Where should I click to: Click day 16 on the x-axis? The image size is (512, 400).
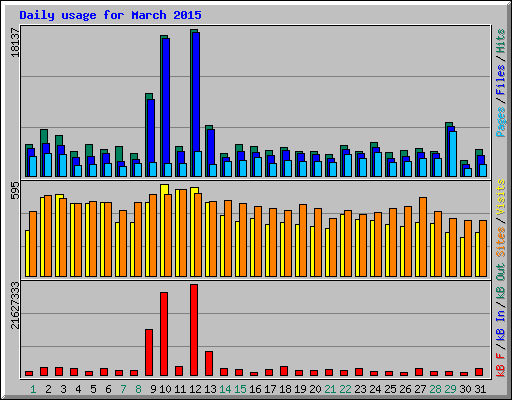pos(255,389)
